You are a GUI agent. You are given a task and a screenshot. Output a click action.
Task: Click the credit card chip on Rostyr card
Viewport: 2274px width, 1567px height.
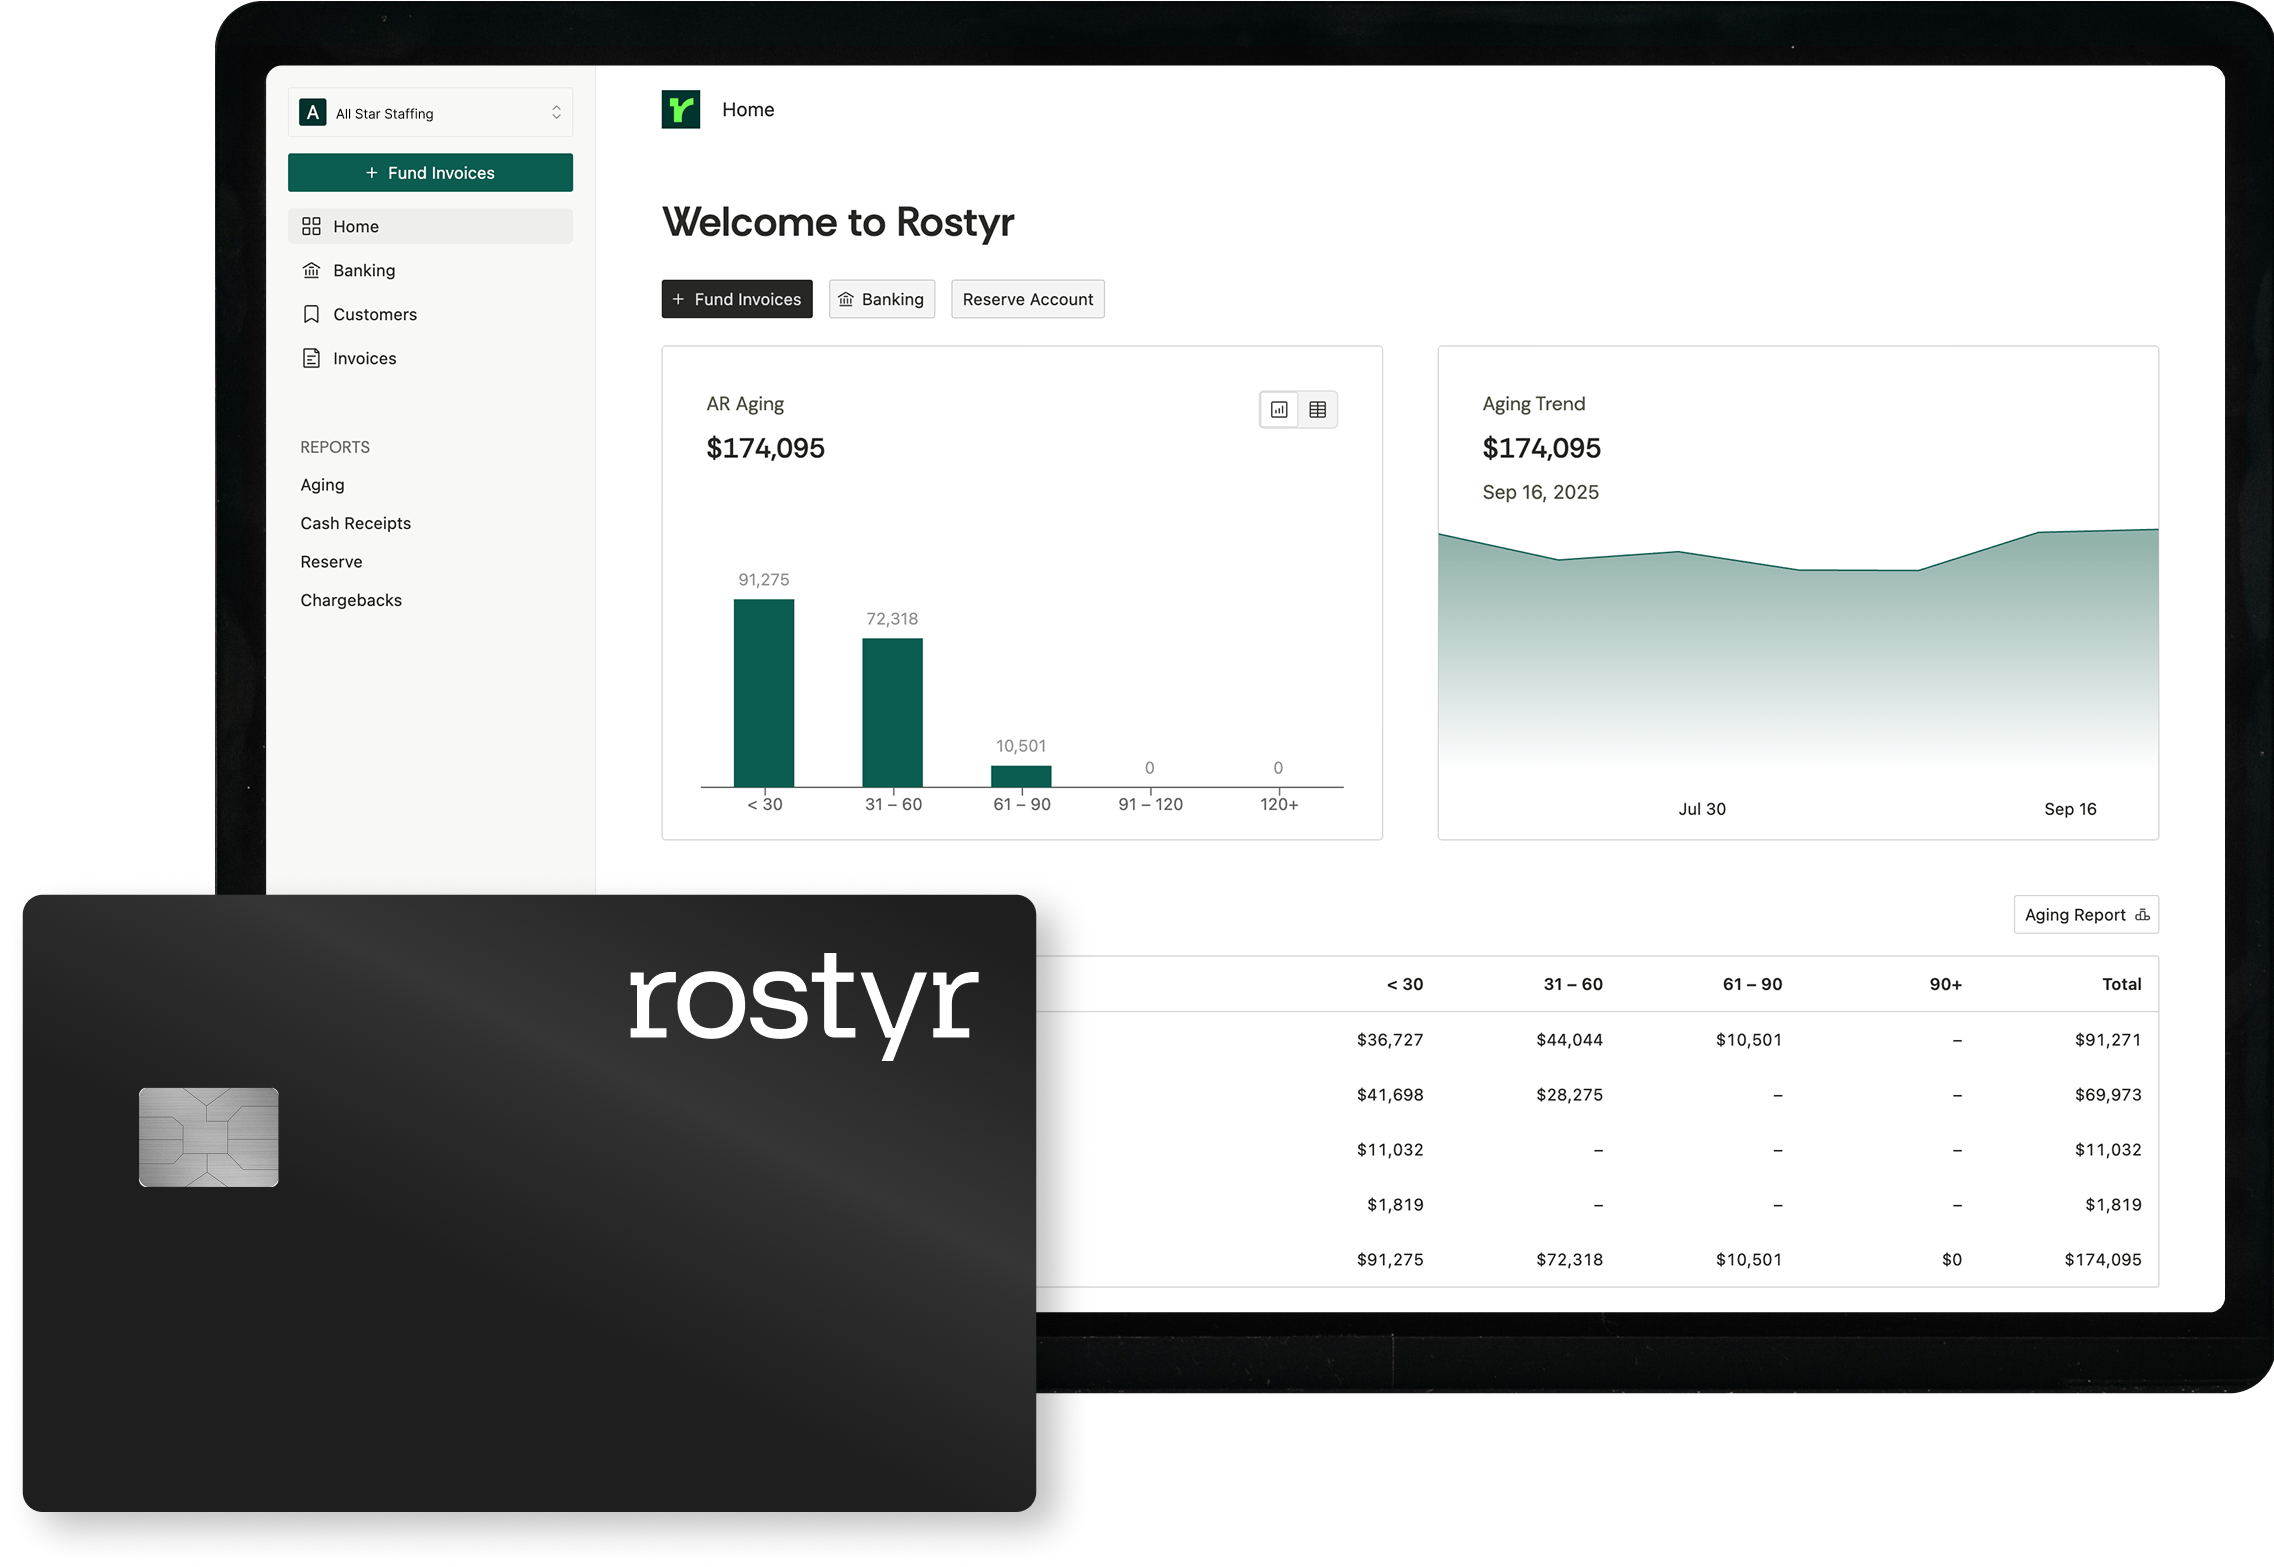[208, 1137]
